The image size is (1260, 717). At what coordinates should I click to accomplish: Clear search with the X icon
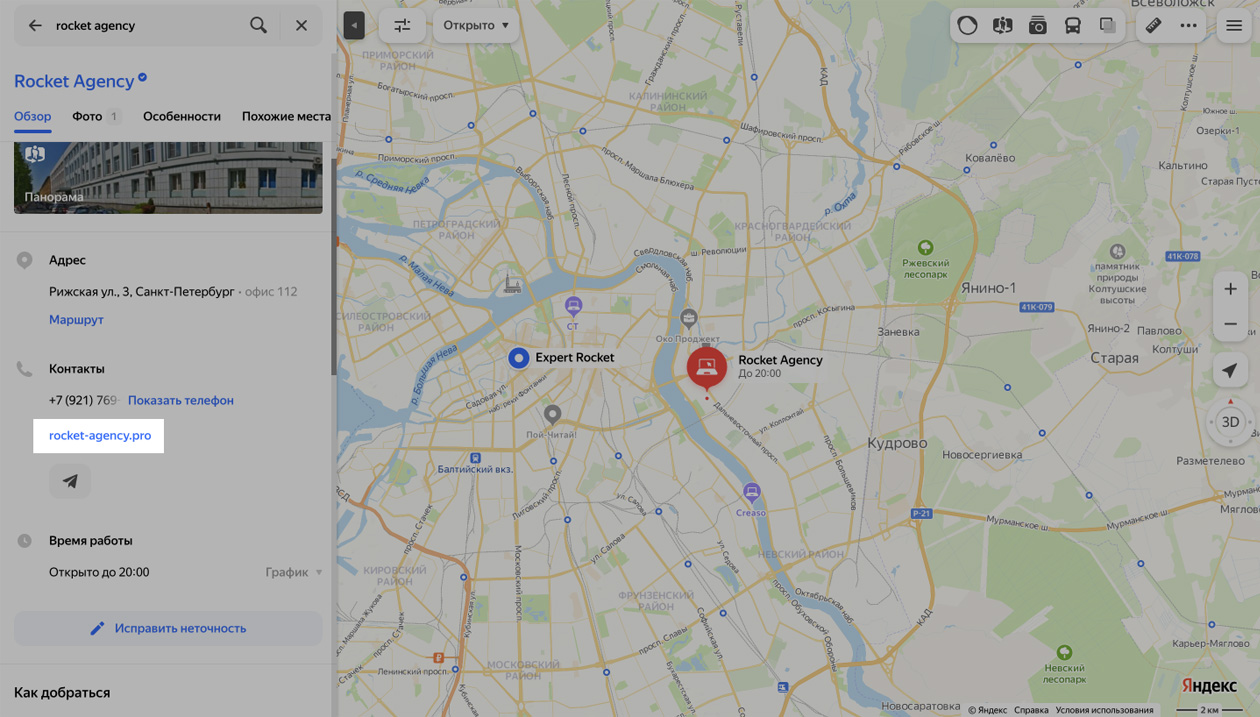tap(301, 26)
